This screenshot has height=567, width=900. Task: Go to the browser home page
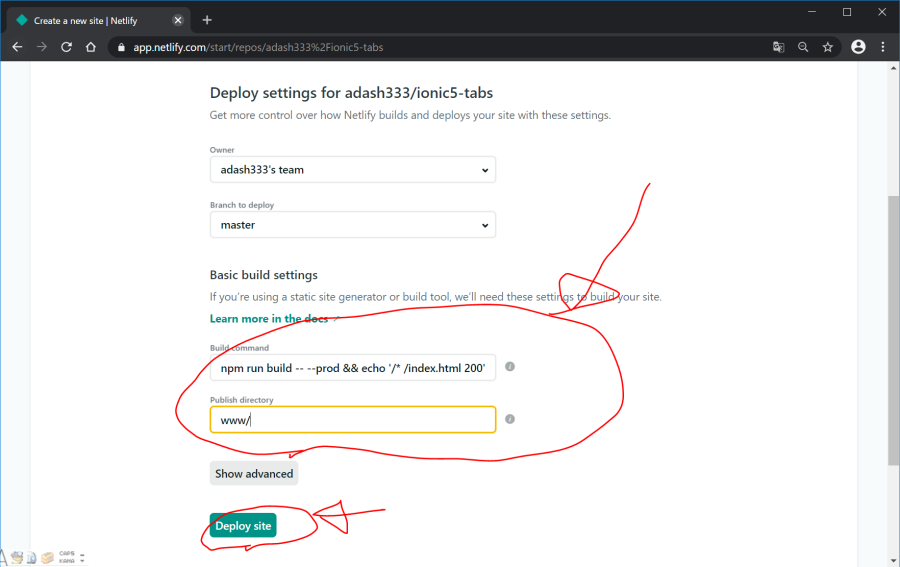[90, 47]
